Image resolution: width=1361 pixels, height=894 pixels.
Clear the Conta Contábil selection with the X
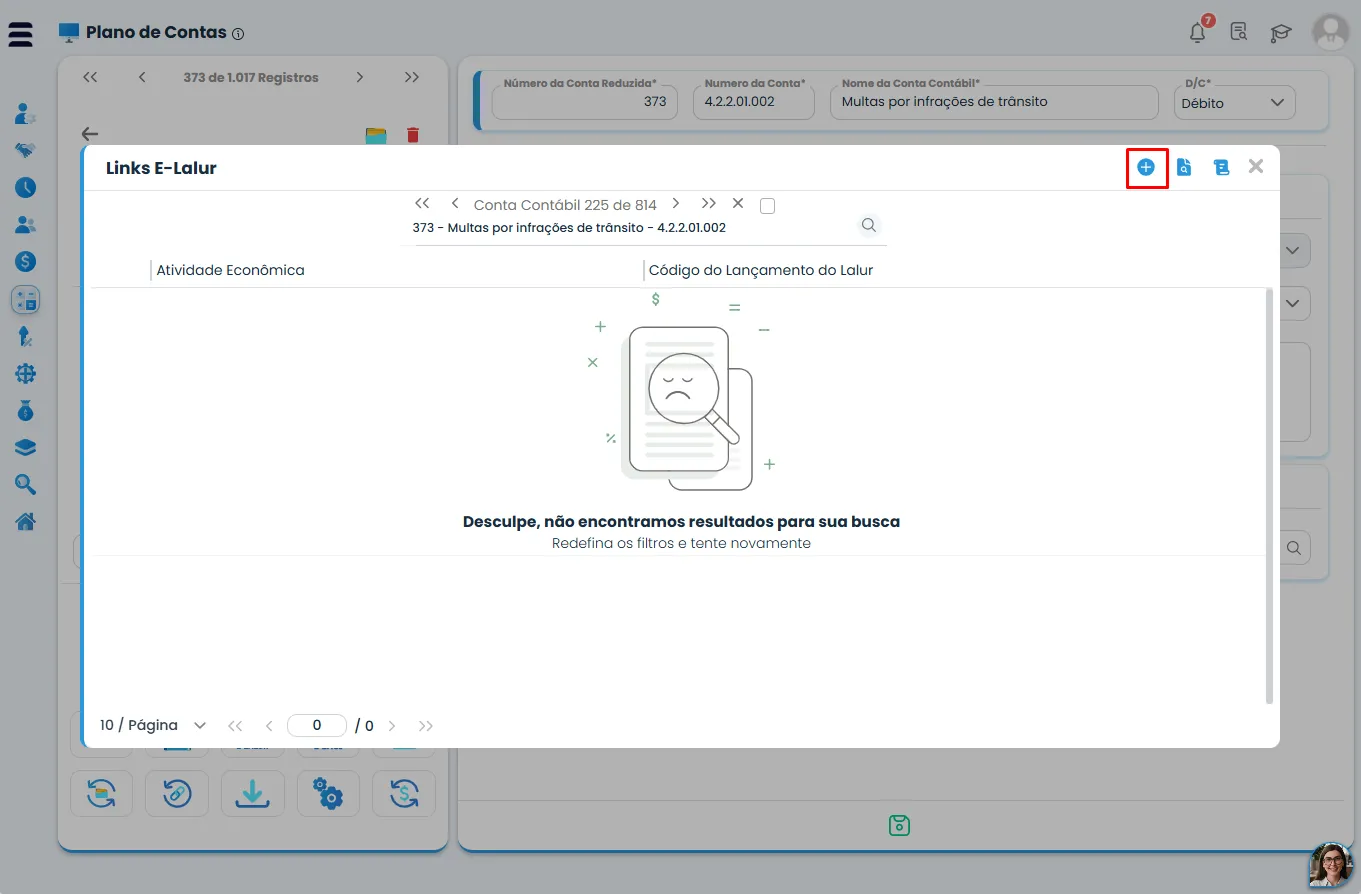coord(738,203)
